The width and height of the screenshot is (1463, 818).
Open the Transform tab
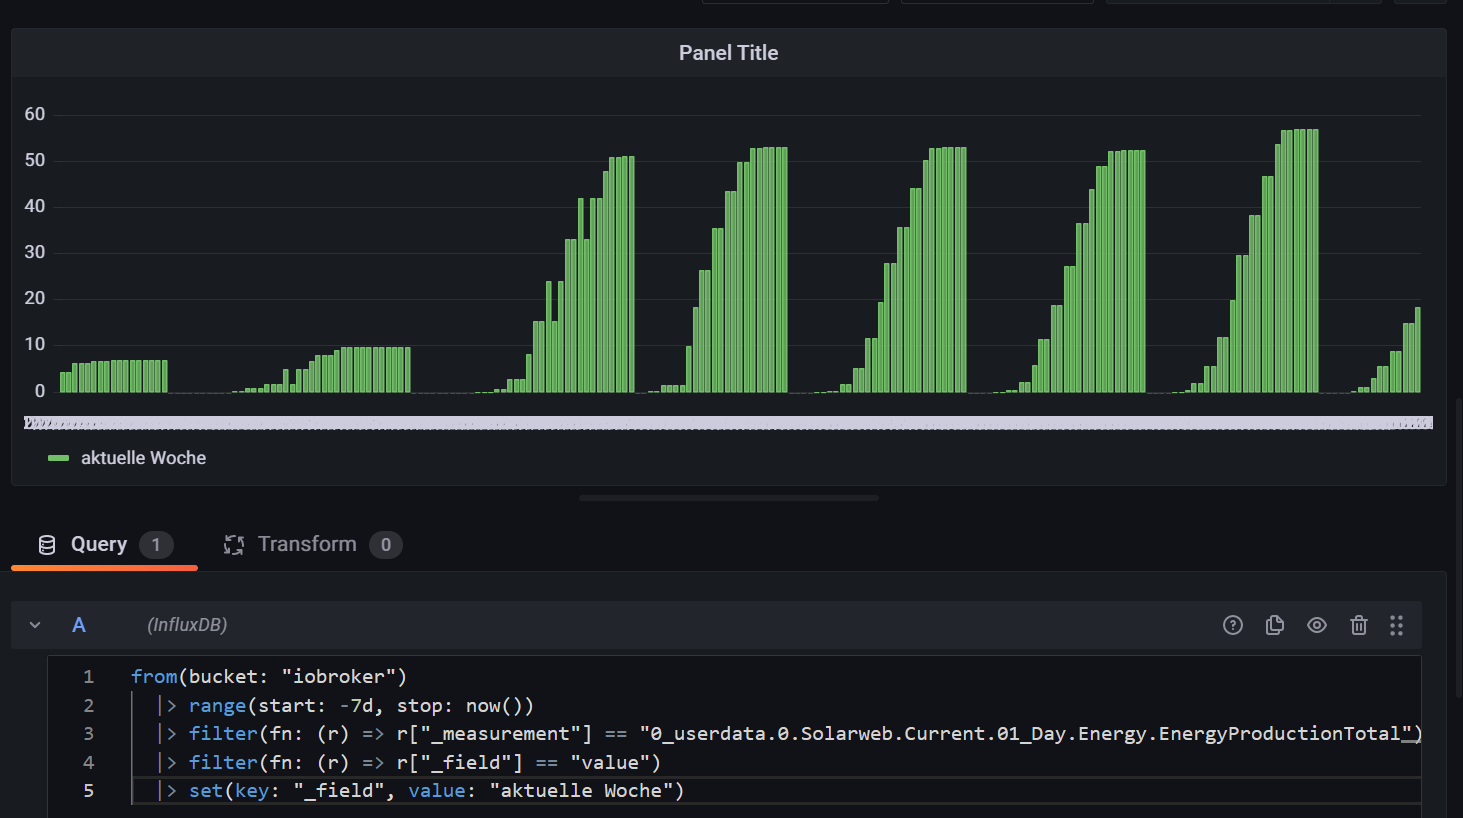coord(312,545)
